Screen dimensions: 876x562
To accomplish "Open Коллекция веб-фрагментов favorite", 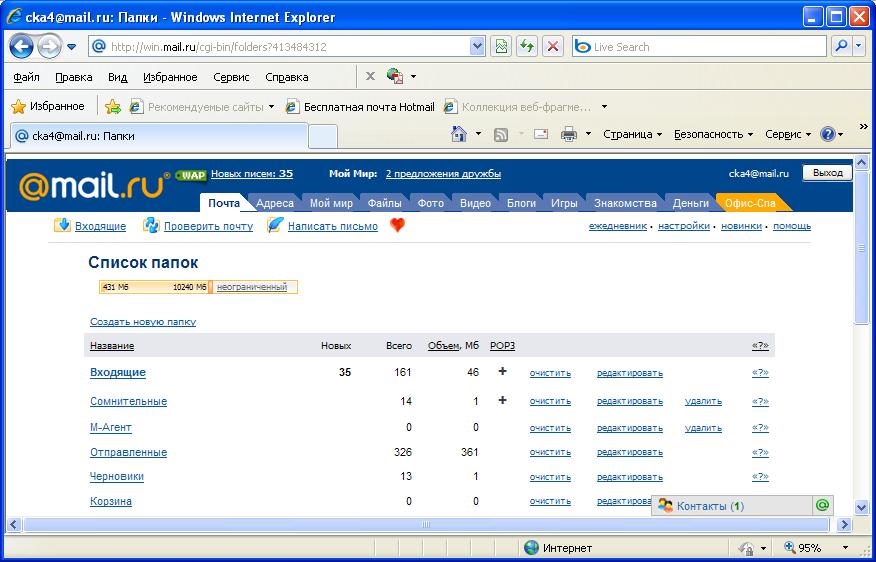I will (x=517, y=106).
